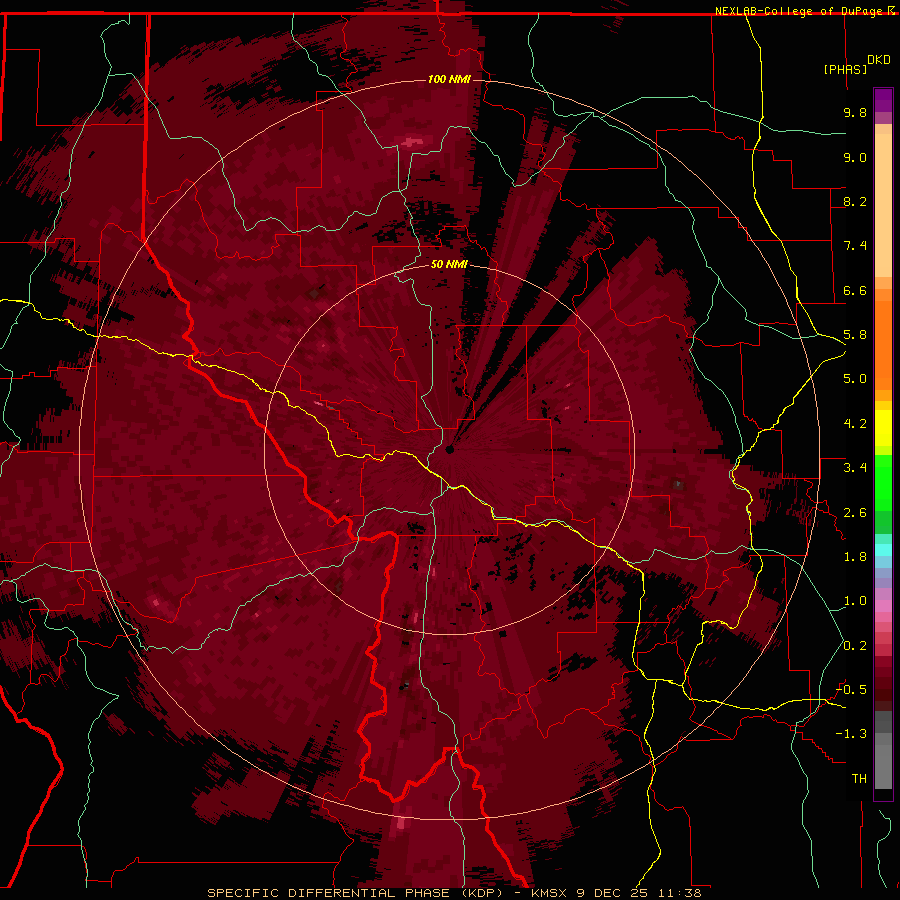The image size is (900, 900).
Task: Select the 6.6 scale value
Action: coord(855,290)
